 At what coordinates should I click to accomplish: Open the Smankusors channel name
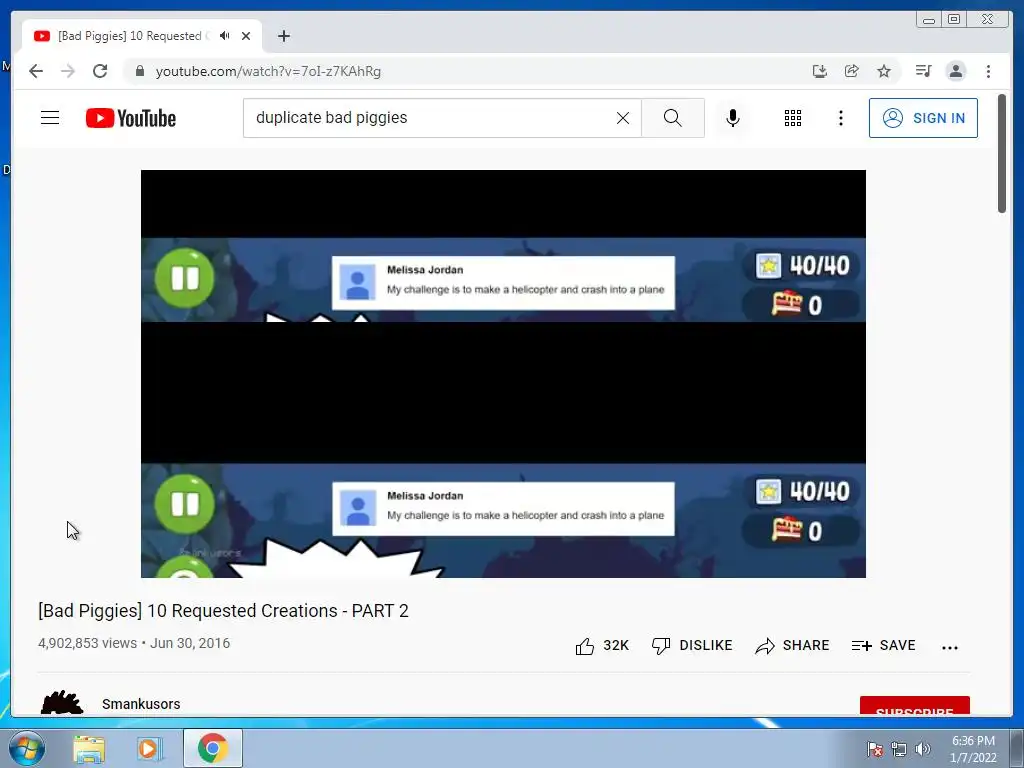(x=141, y=704)
